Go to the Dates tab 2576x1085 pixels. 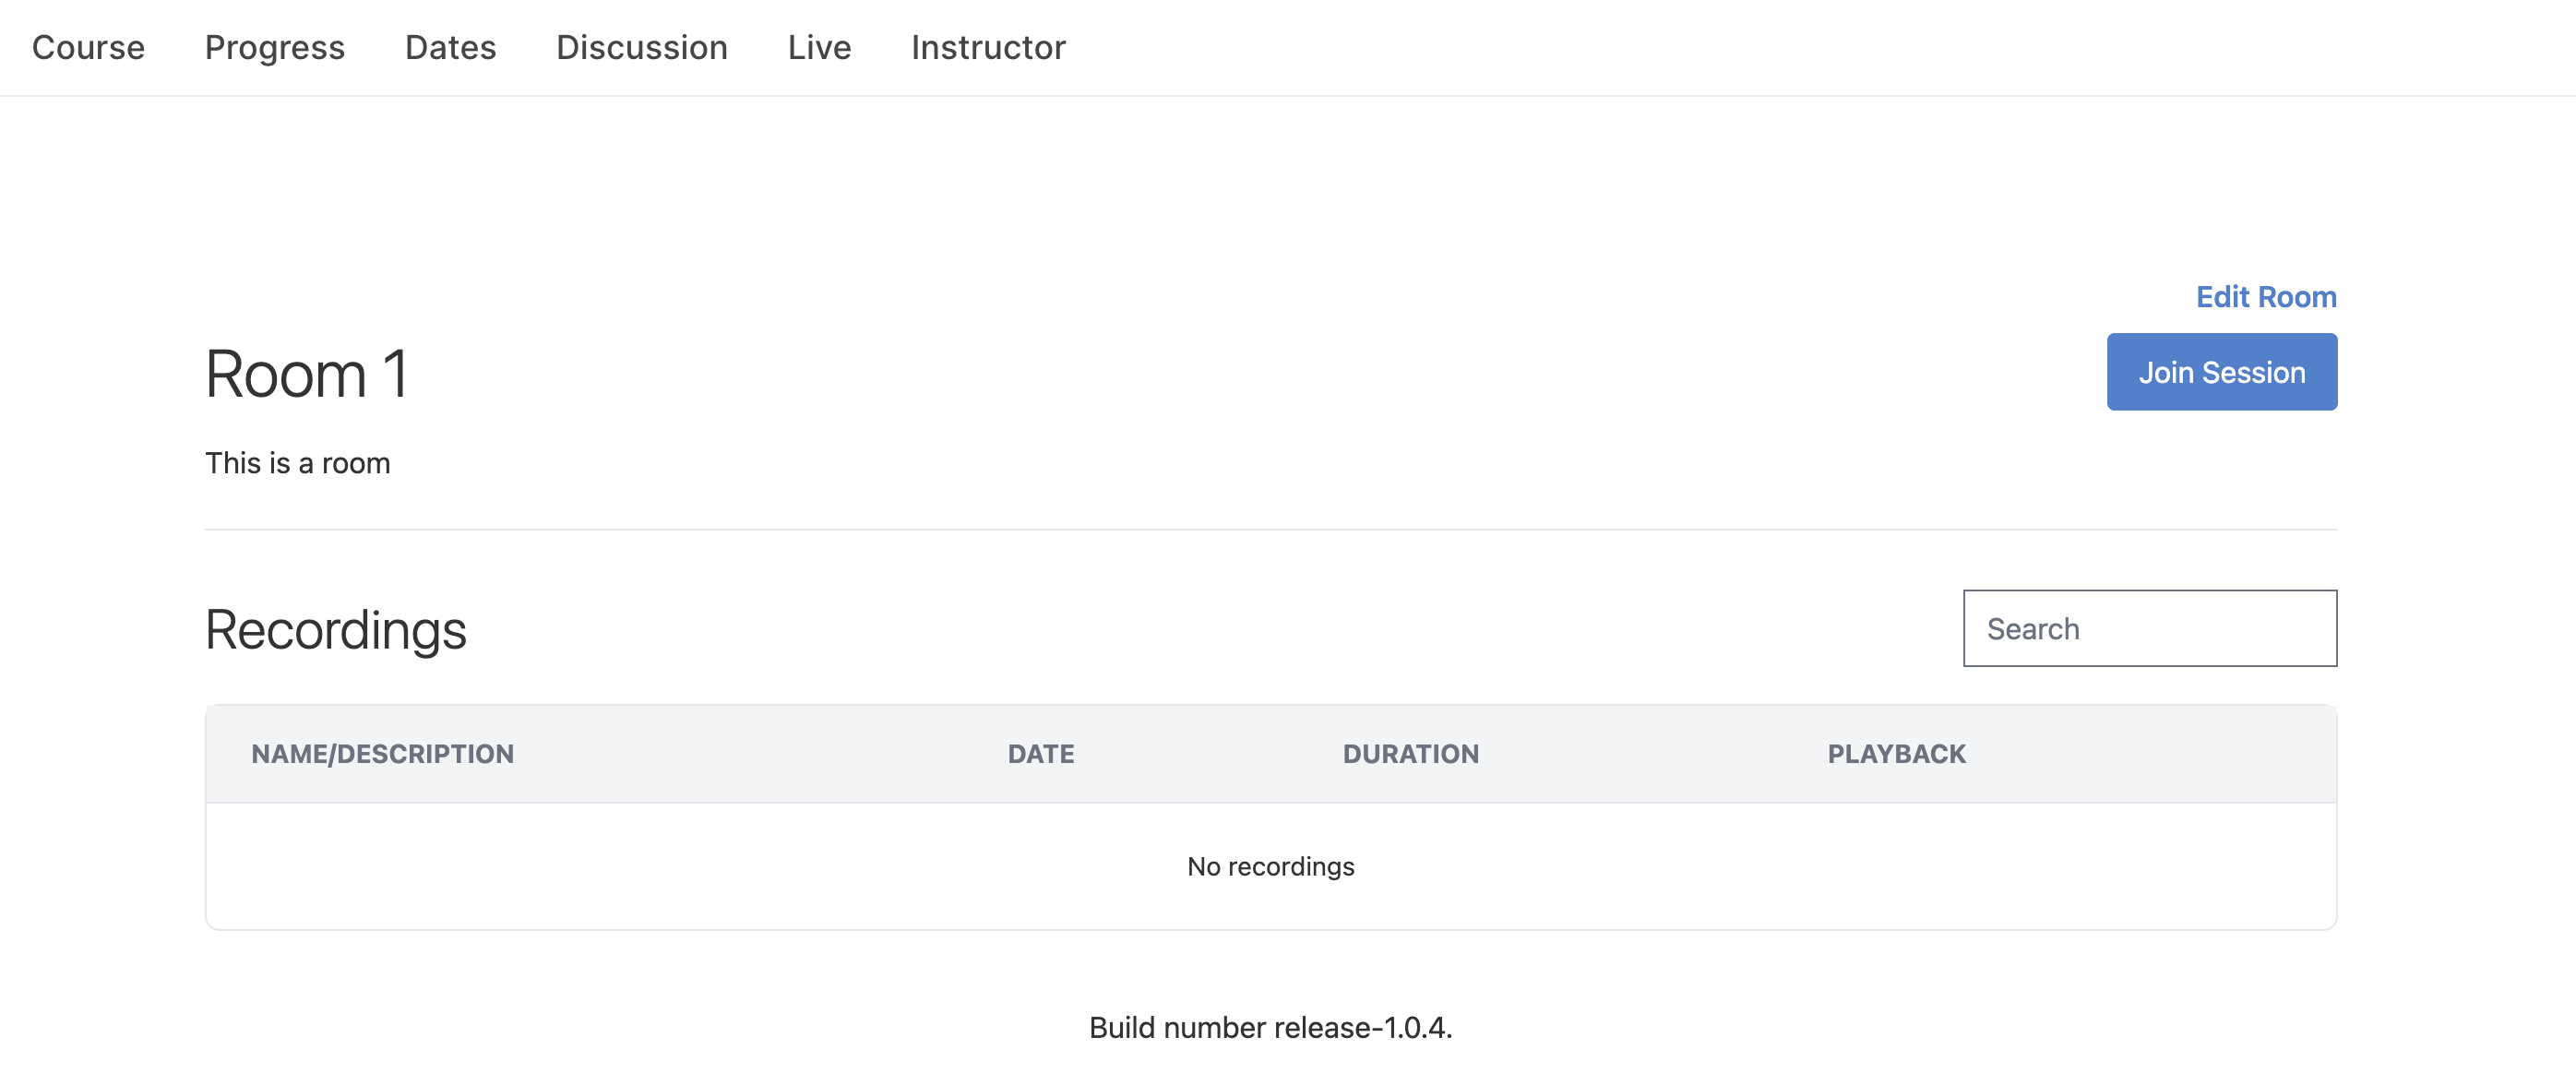pos(450,47)
